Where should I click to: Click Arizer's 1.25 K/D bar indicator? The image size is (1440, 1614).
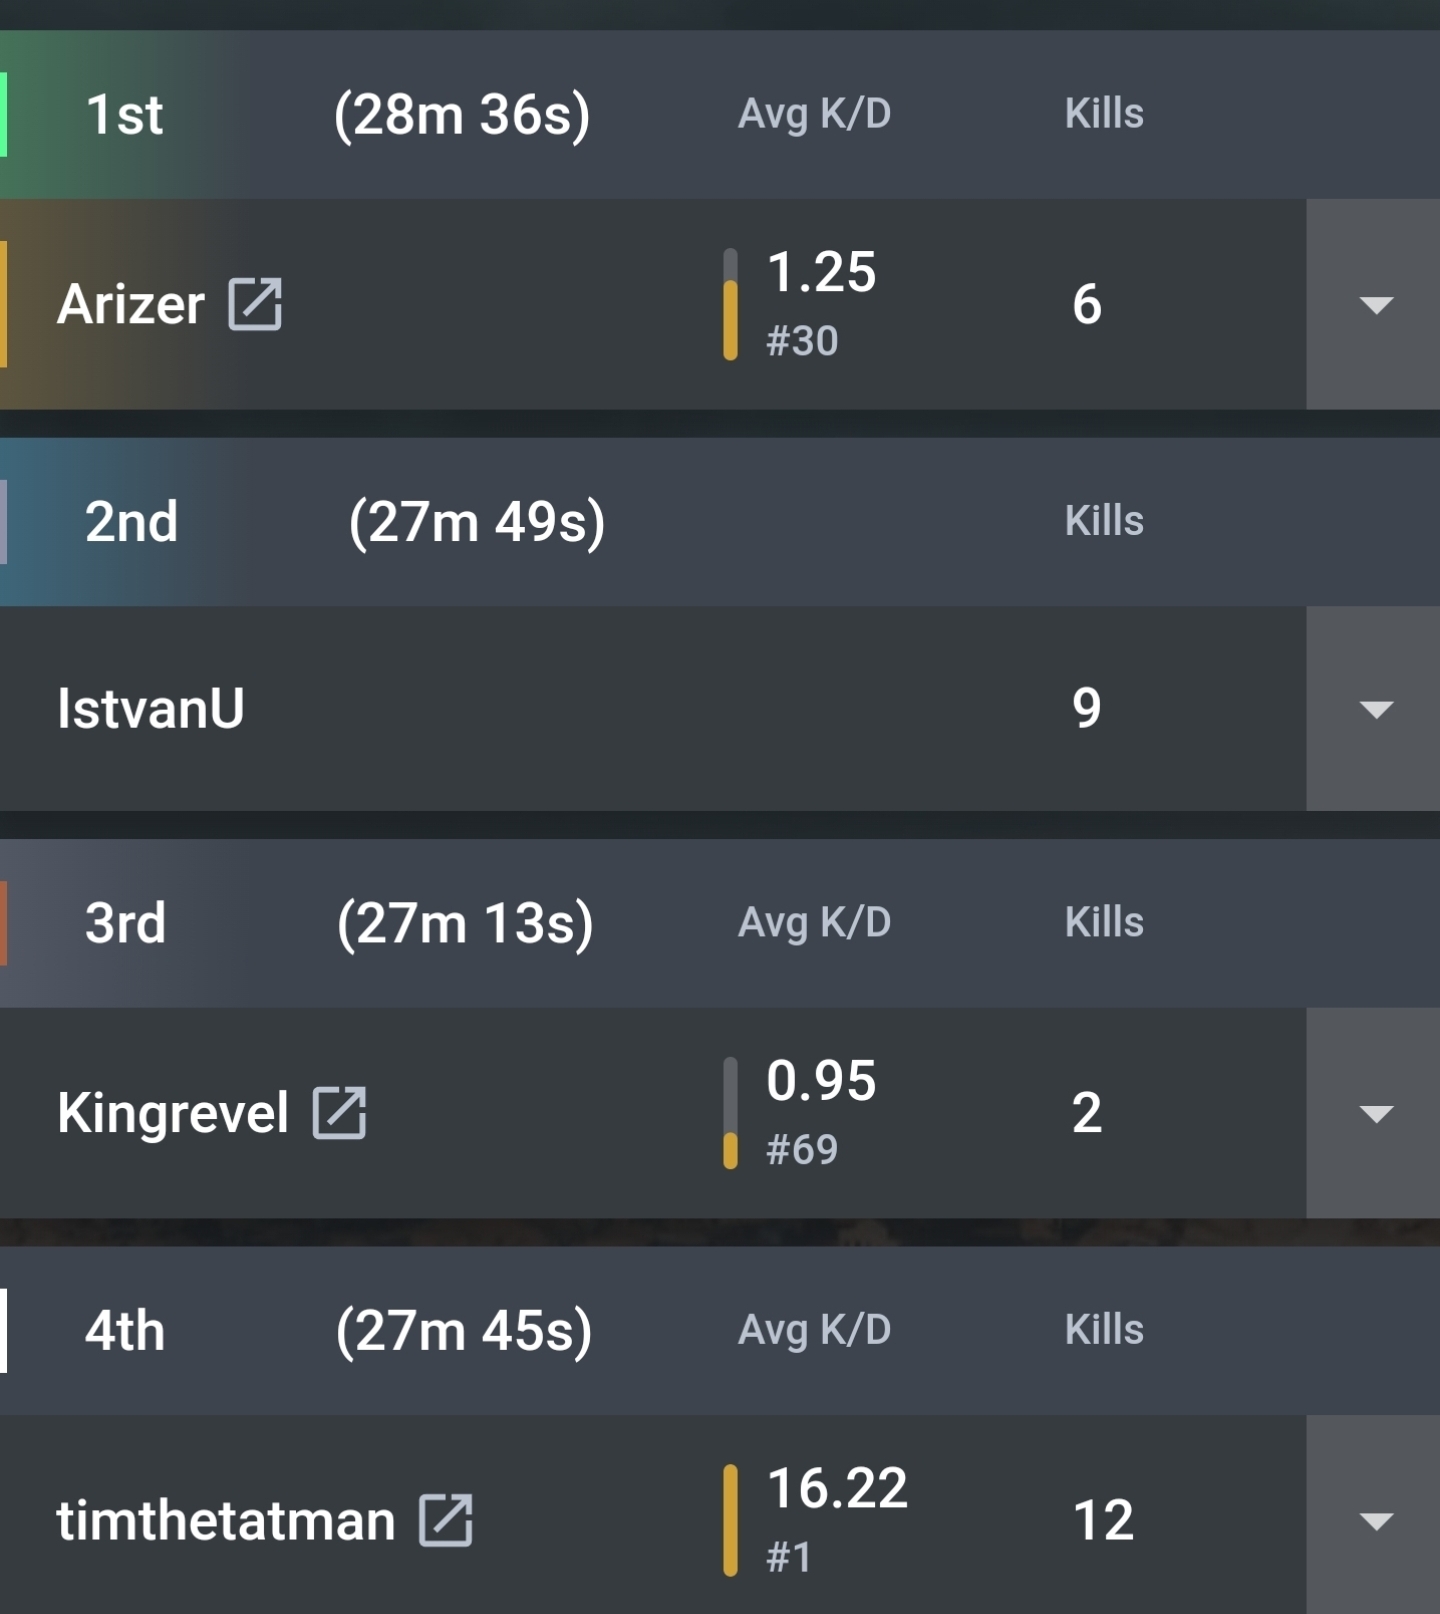(730, 304)
